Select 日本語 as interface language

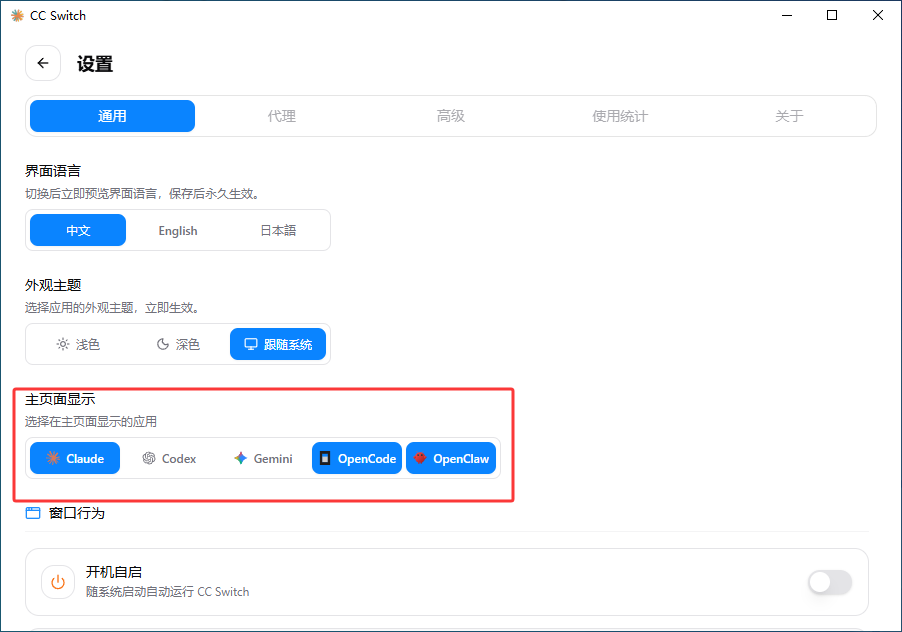point(278,230)
